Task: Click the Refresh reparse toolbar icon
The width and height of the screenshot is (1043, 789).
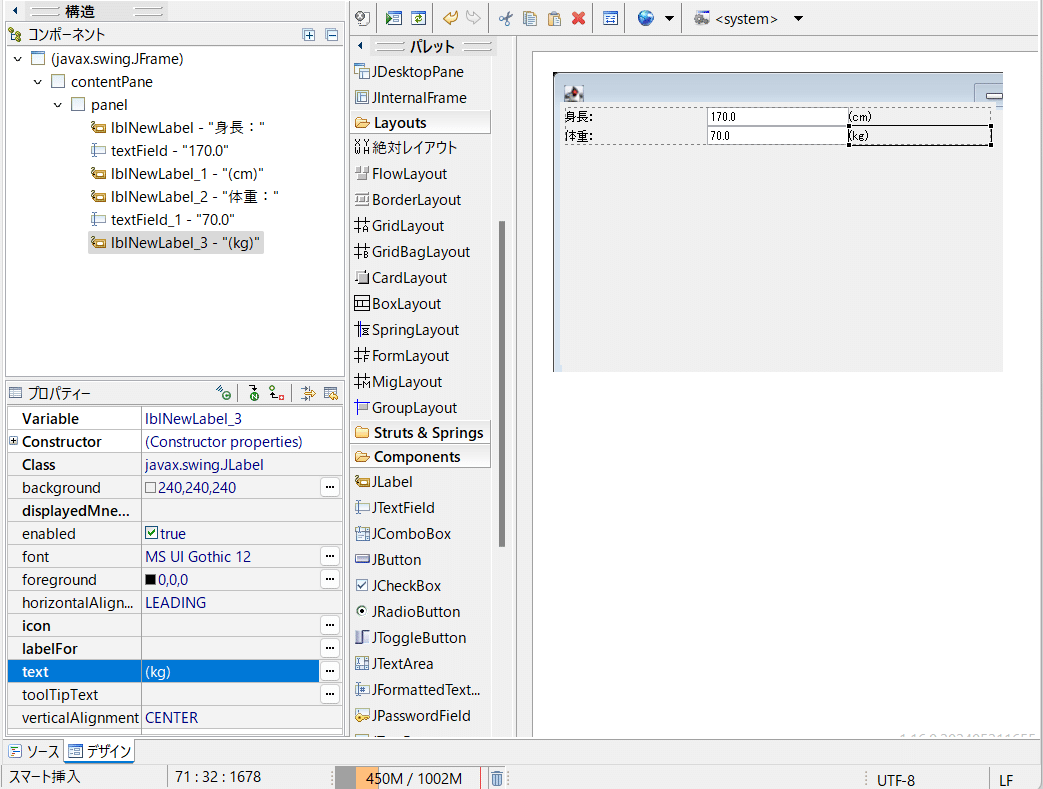Action: click(x=418, y=18)
